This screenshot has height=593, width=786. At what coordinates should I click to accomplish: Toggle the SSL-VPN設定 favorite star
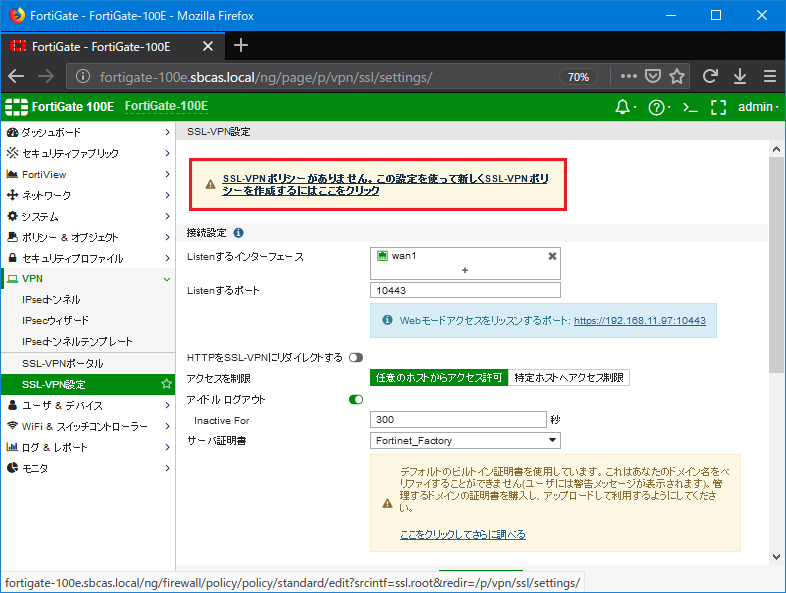point(166,384)
